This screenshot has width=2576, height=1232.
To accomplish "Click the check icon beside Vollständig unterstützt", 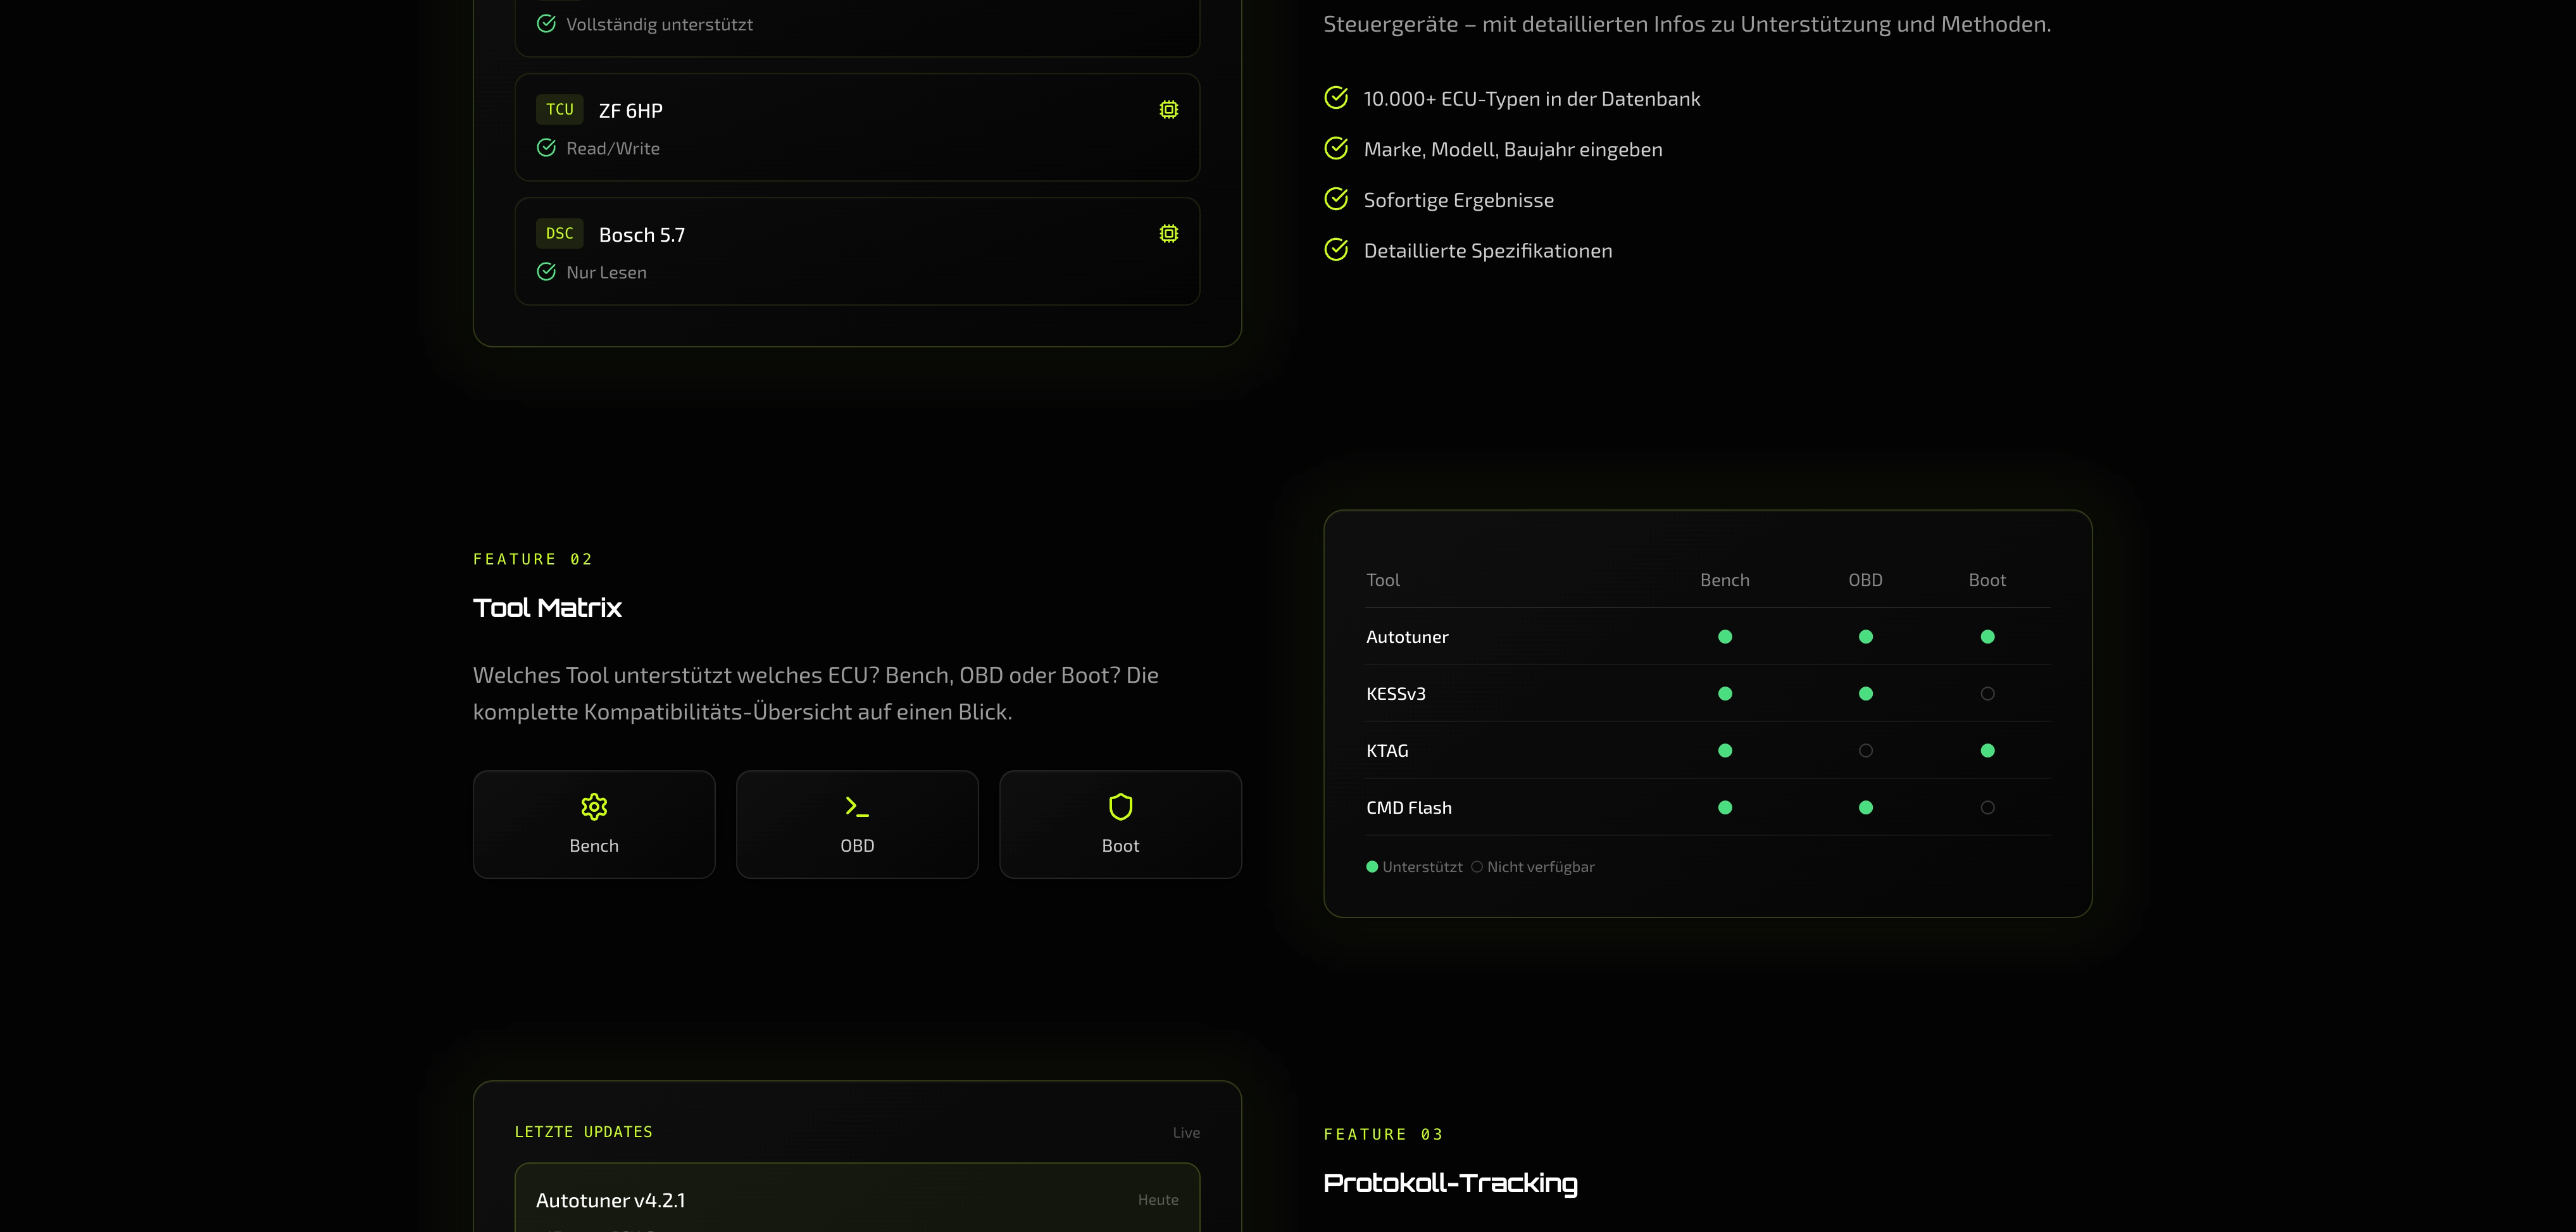I will [546, 24].
